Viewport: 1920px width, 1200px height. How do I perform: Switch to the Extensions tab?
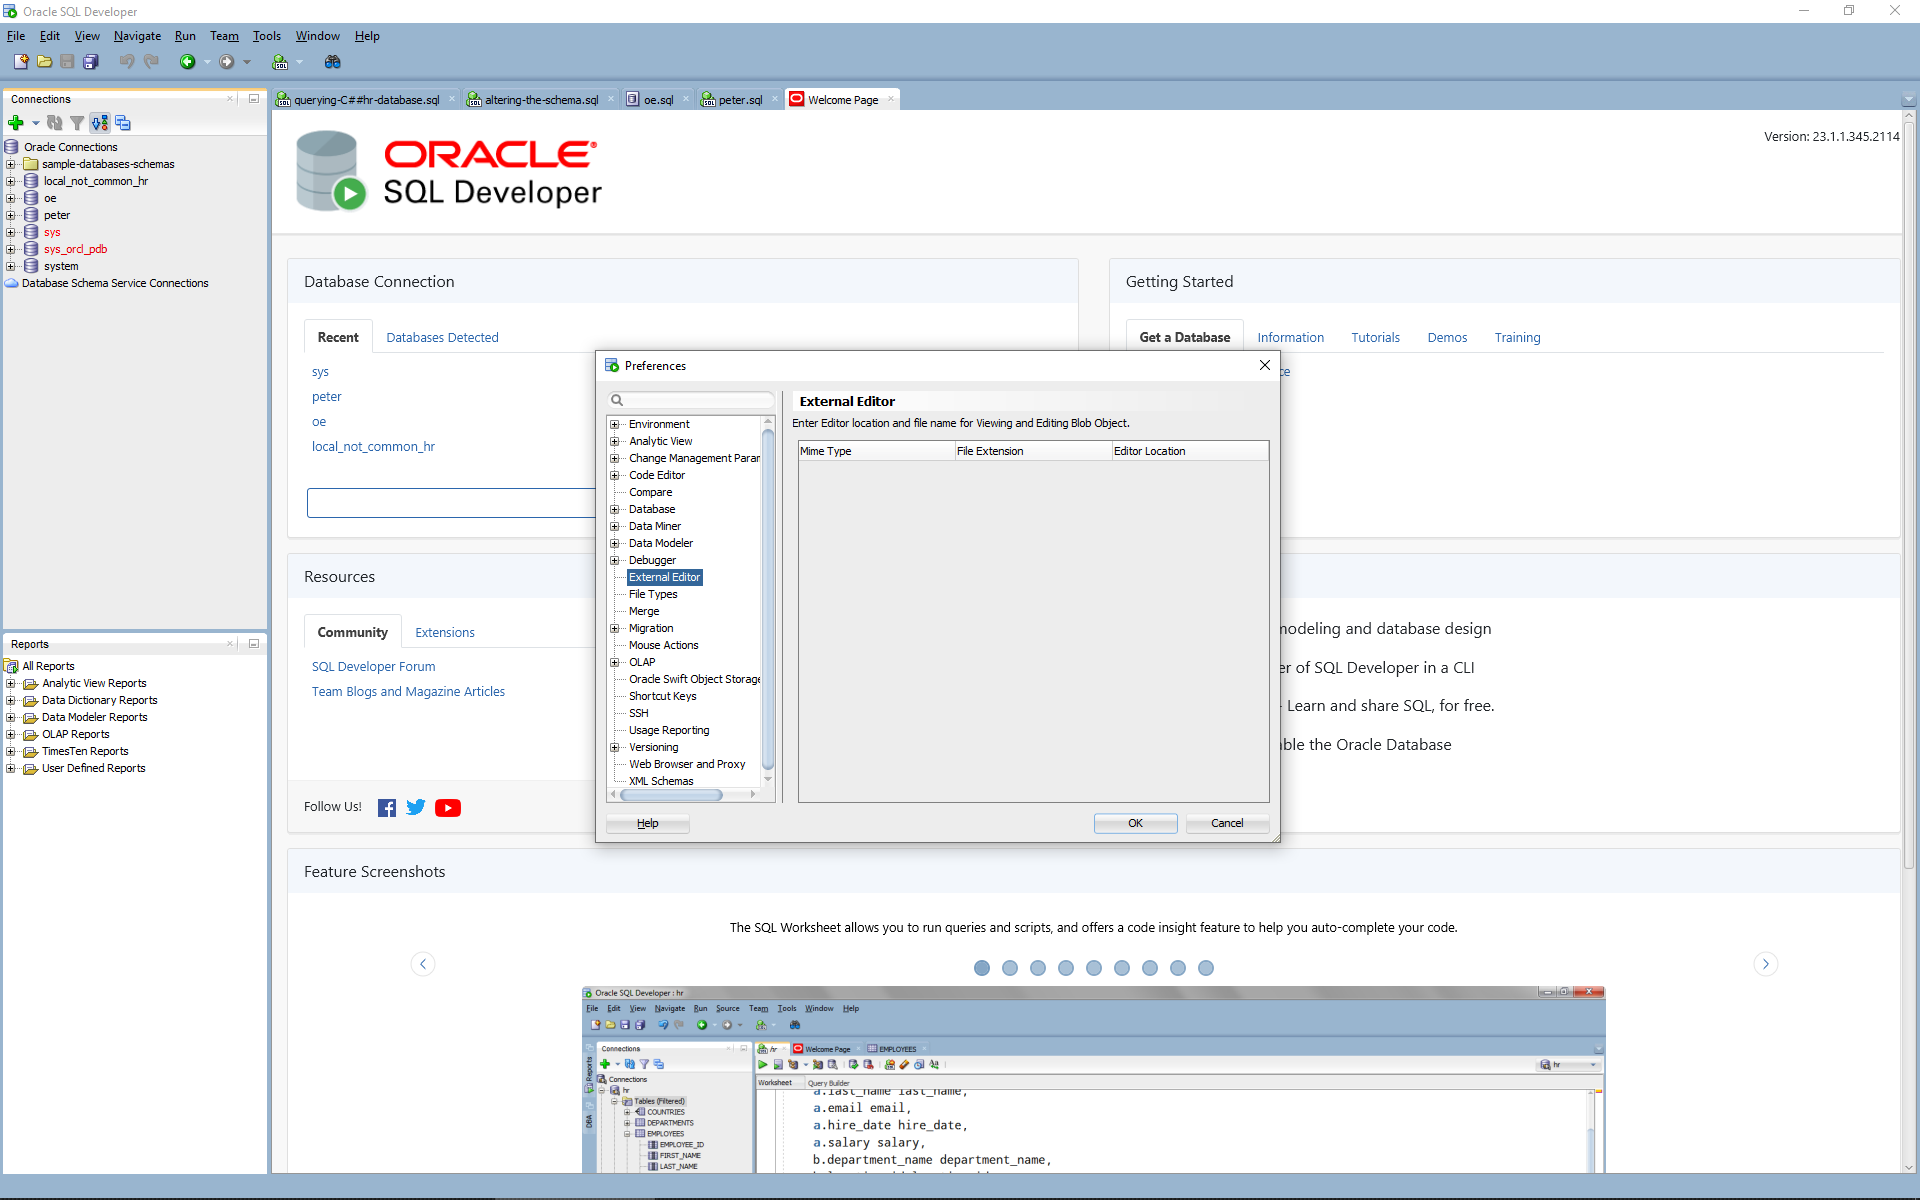(445, 632)
